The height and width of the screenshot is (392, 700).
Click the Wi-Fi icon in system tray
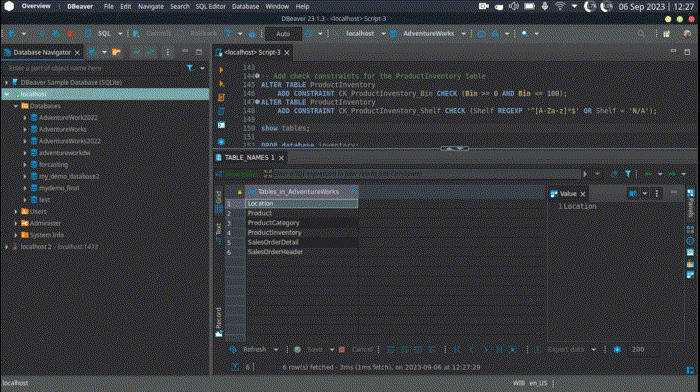click(560, 6)
